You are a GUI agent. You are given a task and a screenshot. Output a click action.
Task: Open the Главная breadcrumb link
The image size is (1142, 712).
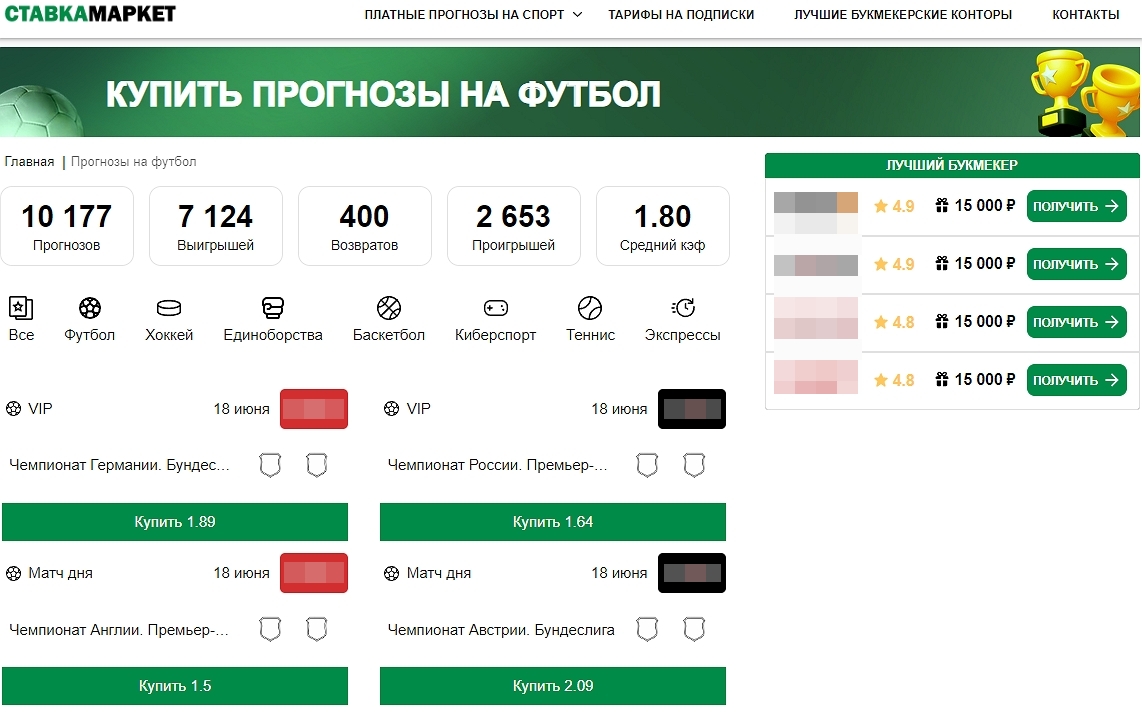tap(29, 161)
